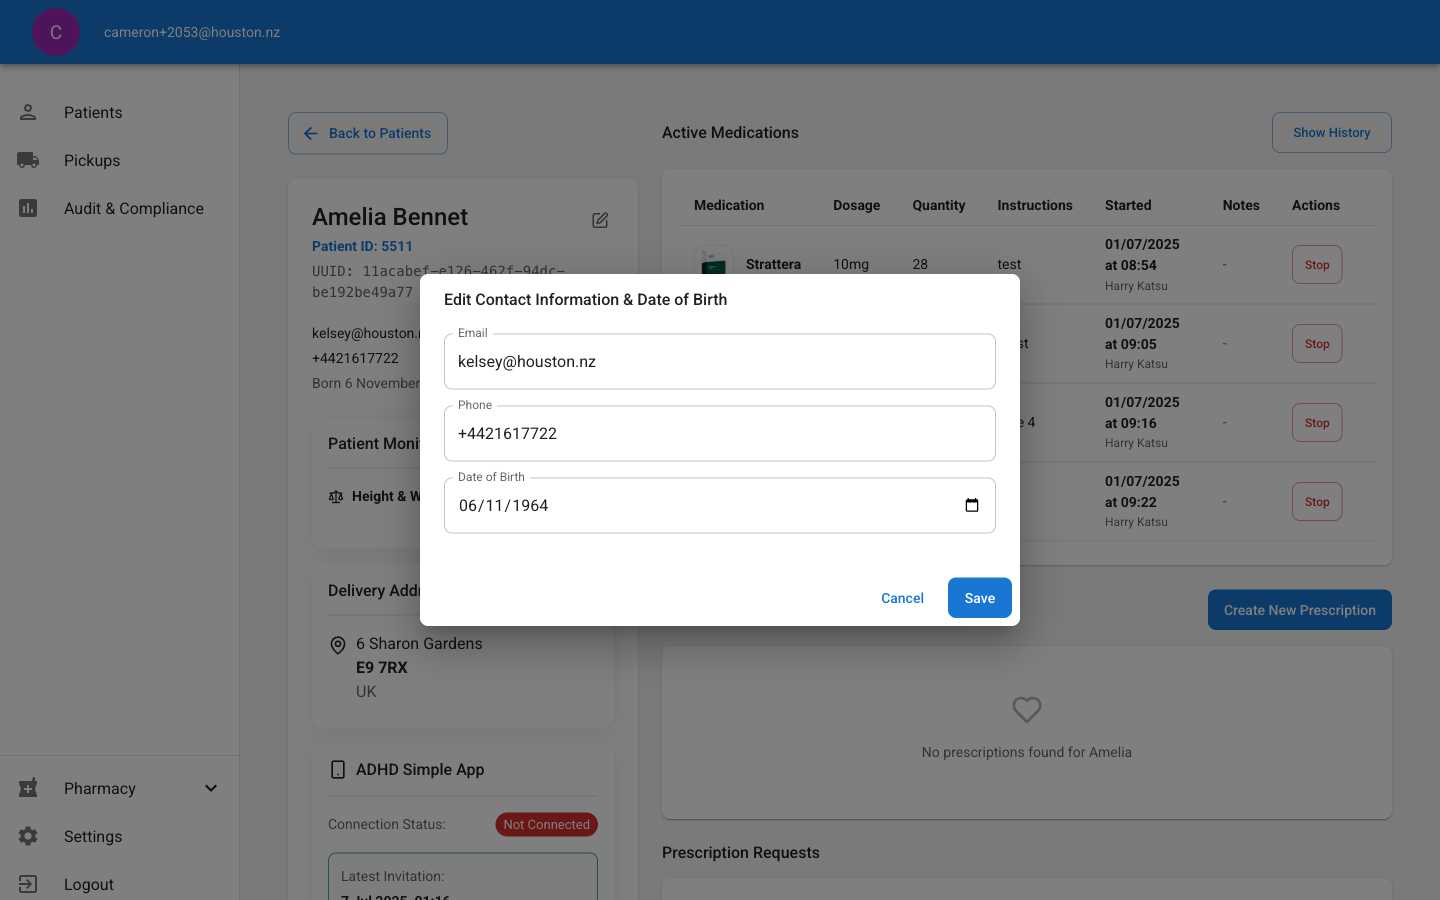
Task: Click the Connection Status label
Action: pyautogui.click(x=387, y=825)
